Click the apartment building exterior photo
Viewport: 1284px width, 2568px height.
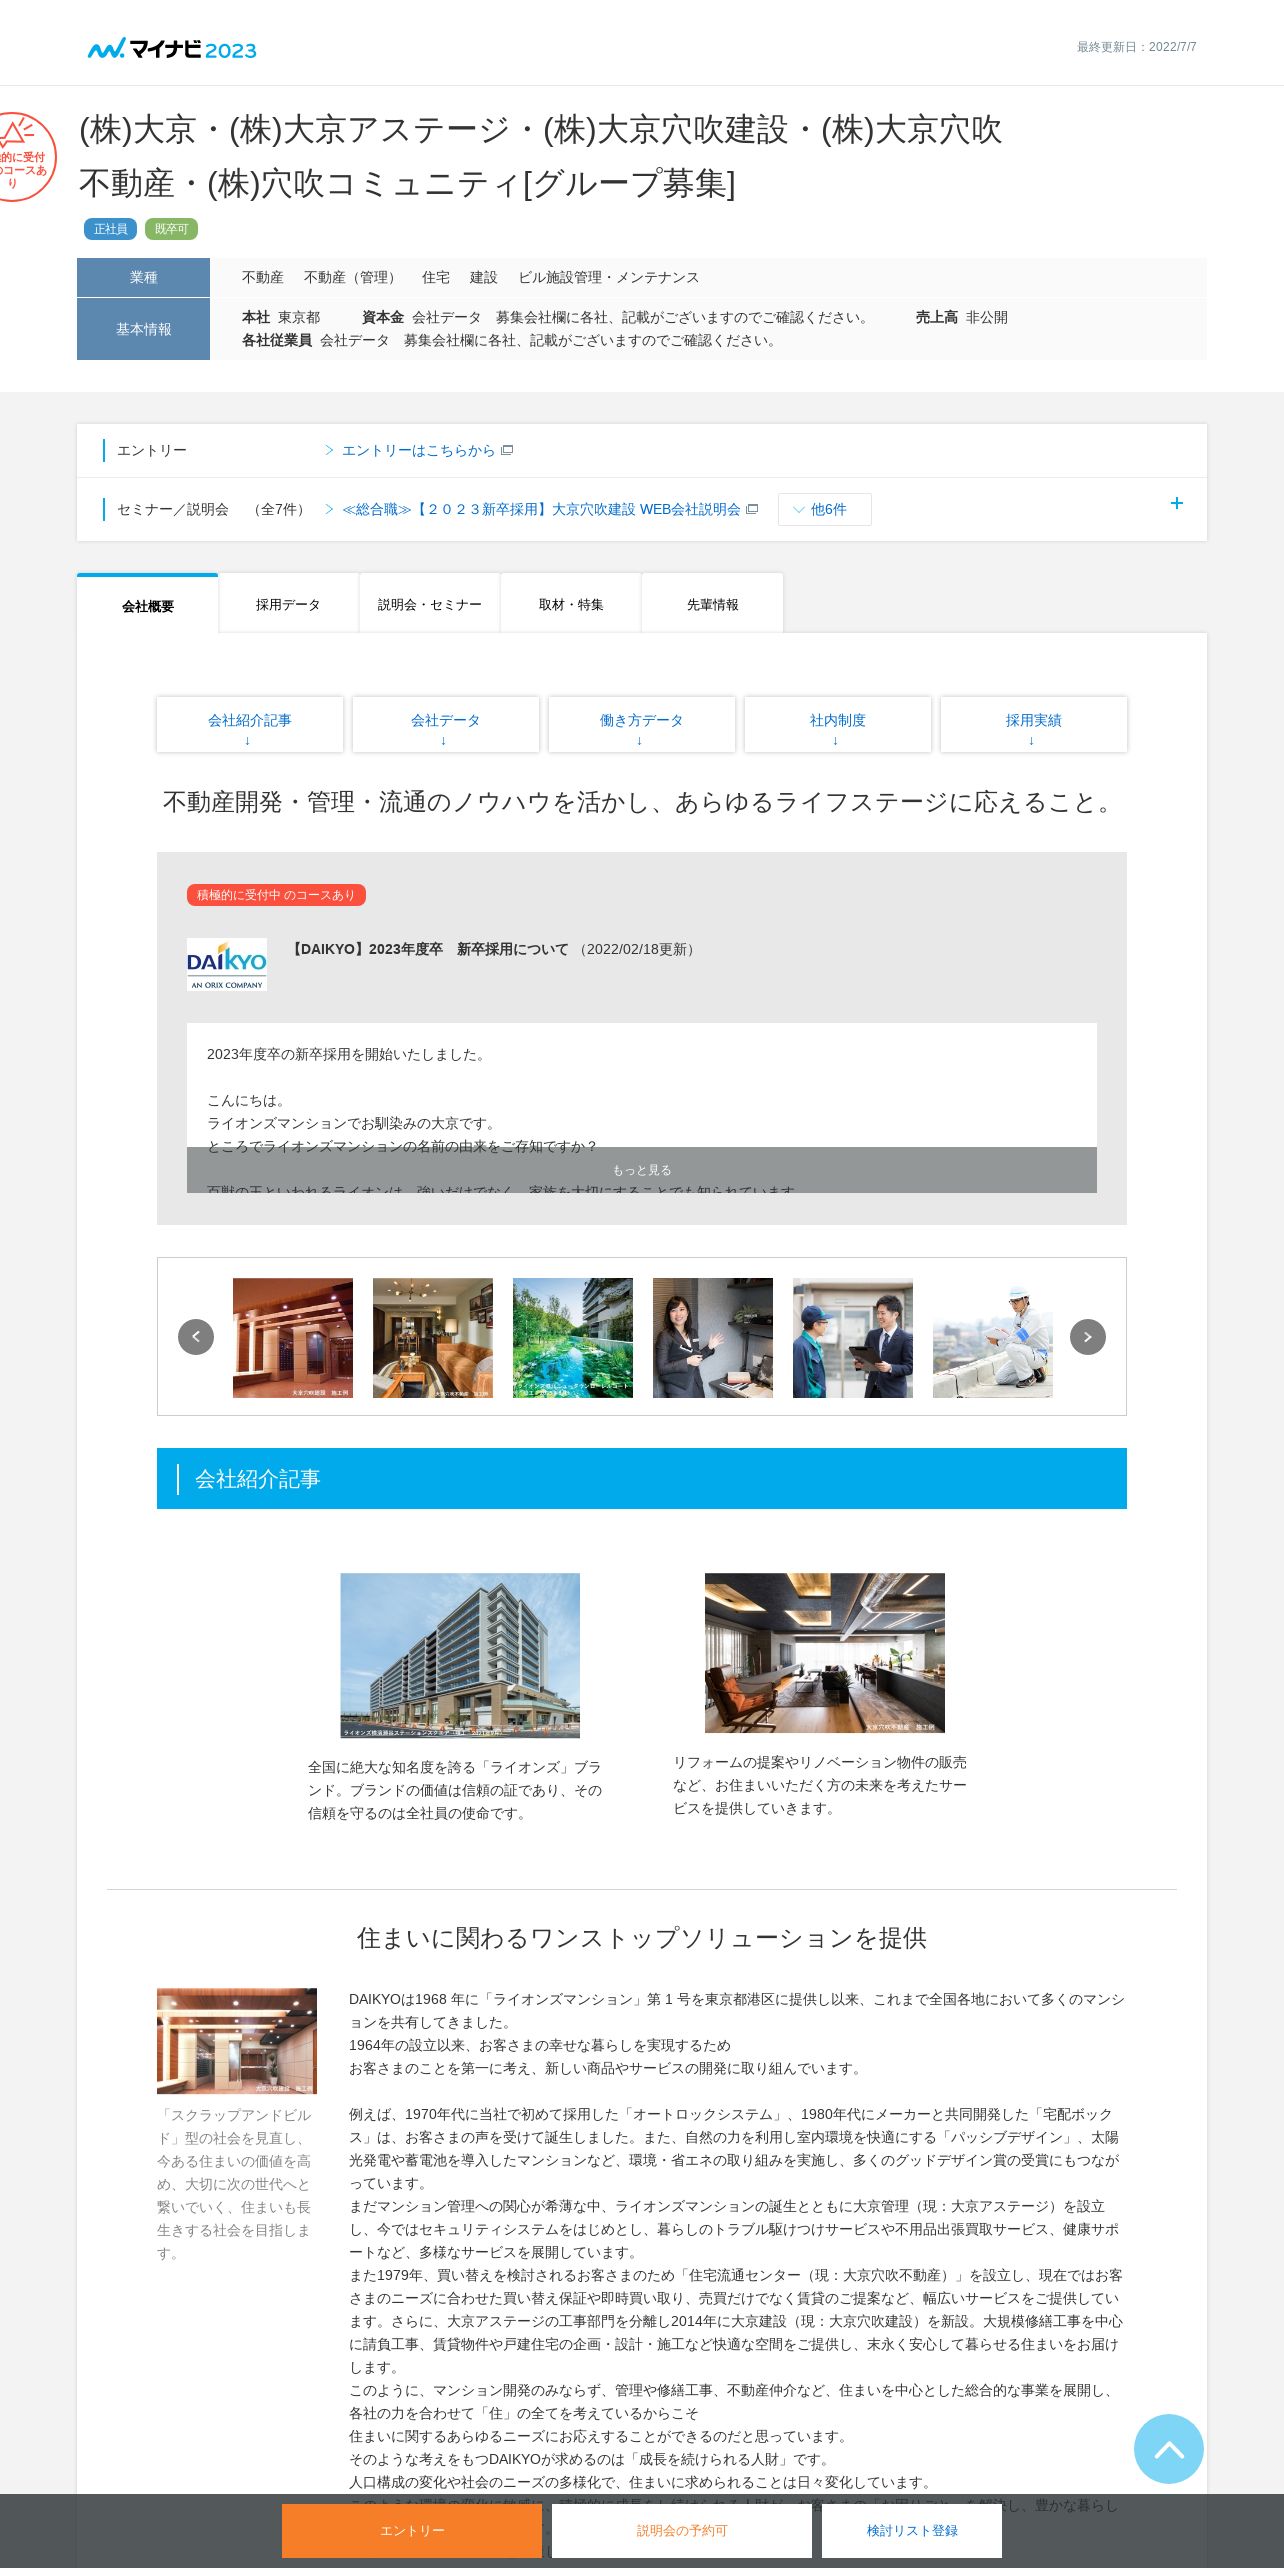pos(460,1655)
